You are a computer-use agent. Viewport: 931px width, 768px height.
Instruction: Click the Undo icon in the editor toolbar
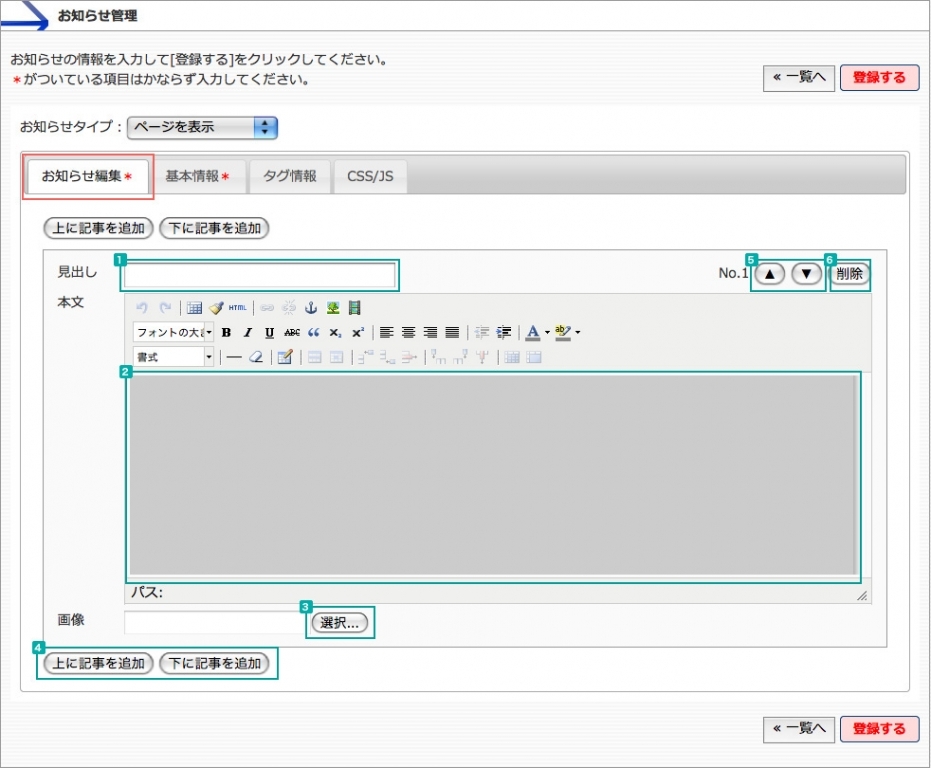pos(140,307)
